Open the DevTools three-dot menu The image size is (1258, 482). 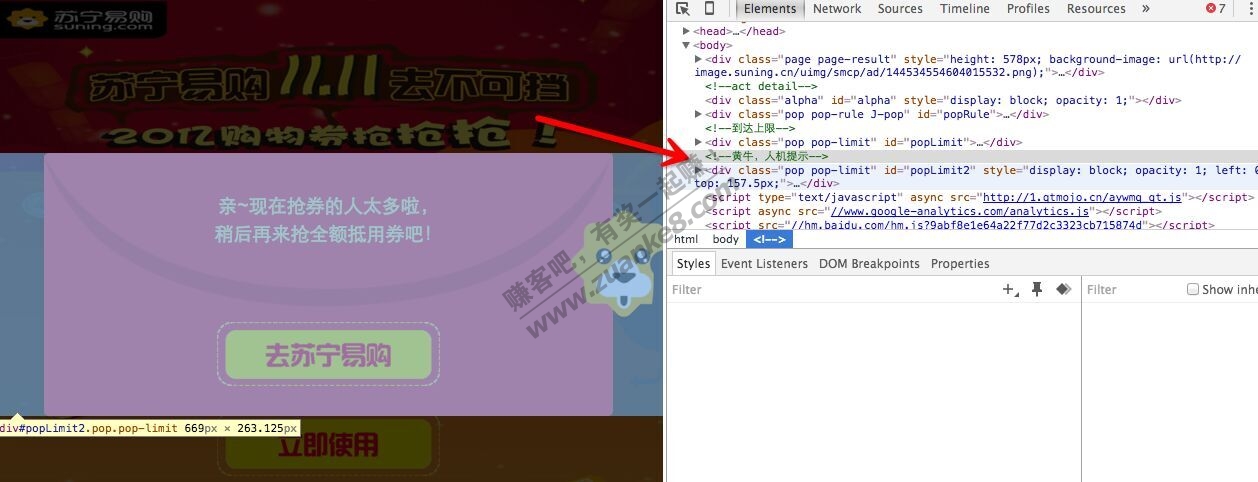tap(1250, 9)
